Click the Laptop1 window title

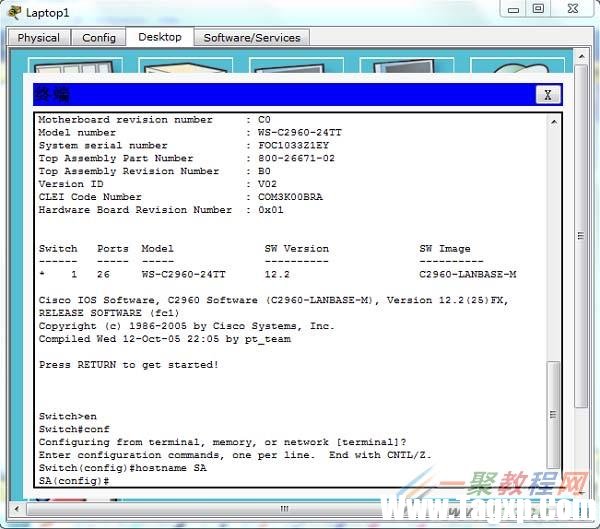[x=47, y=13]
